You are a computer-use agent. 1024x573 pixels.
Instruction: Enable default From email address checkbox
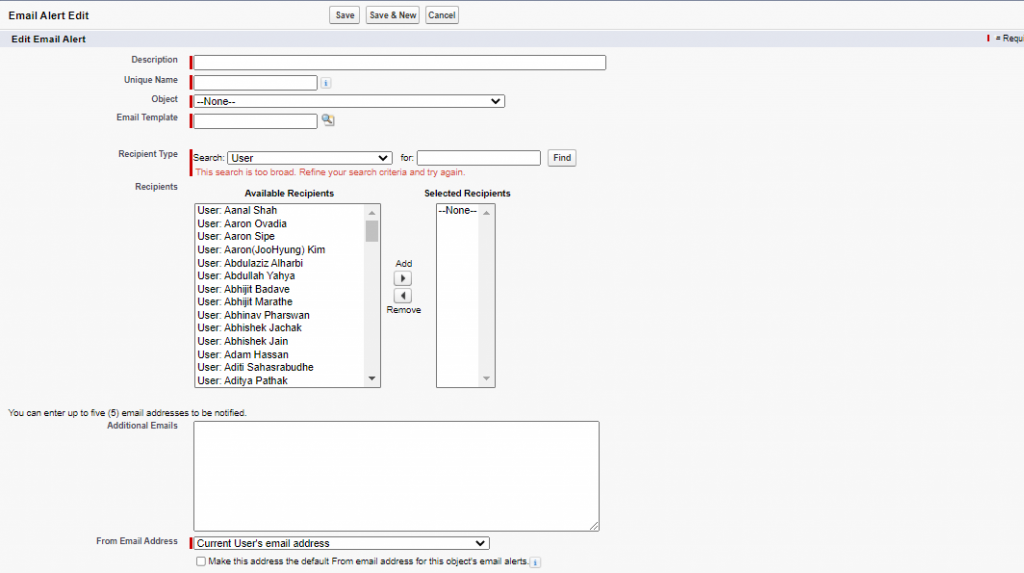(x=201, y=562)
